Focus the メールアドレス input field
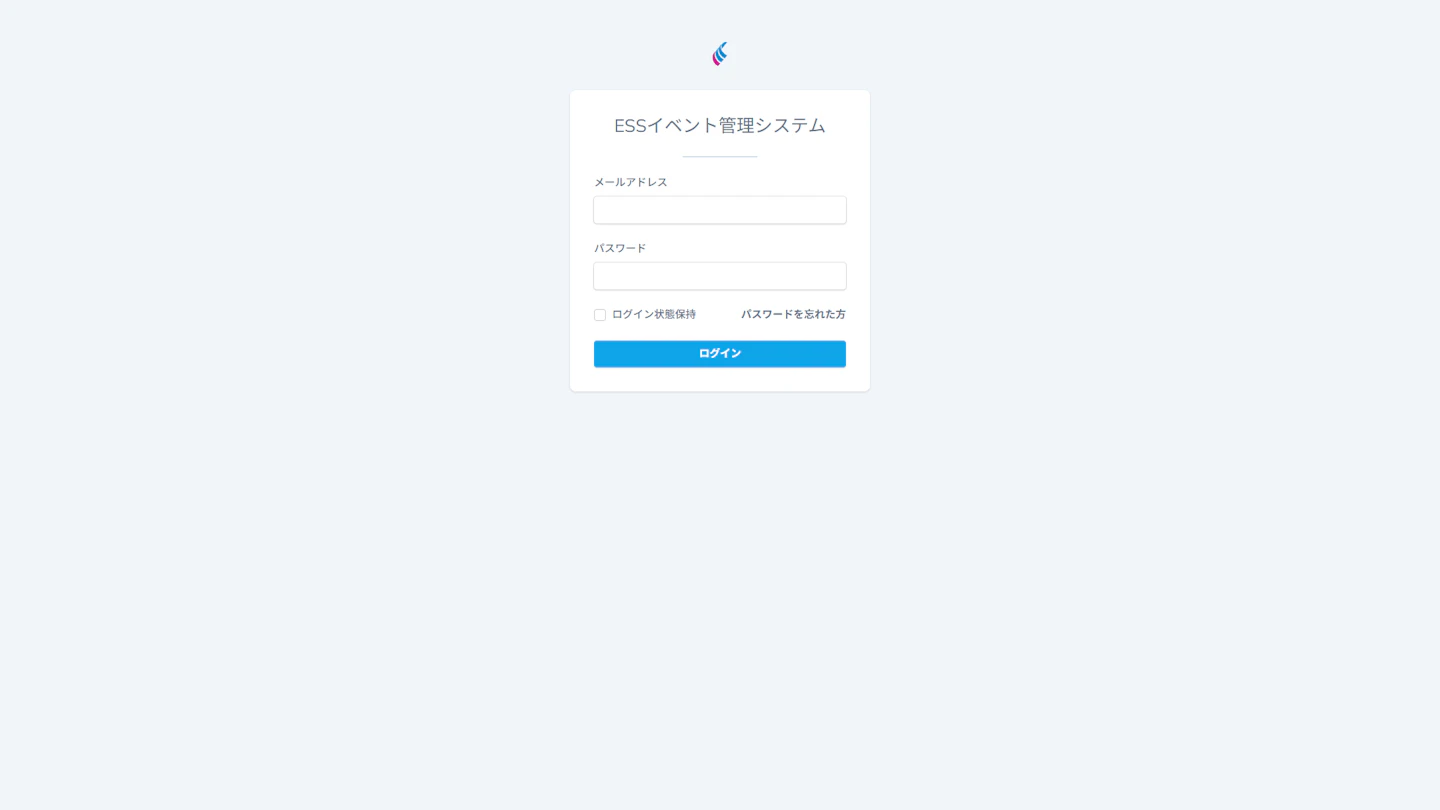This screenshot has width=1440, height=810. click(720, 210)
